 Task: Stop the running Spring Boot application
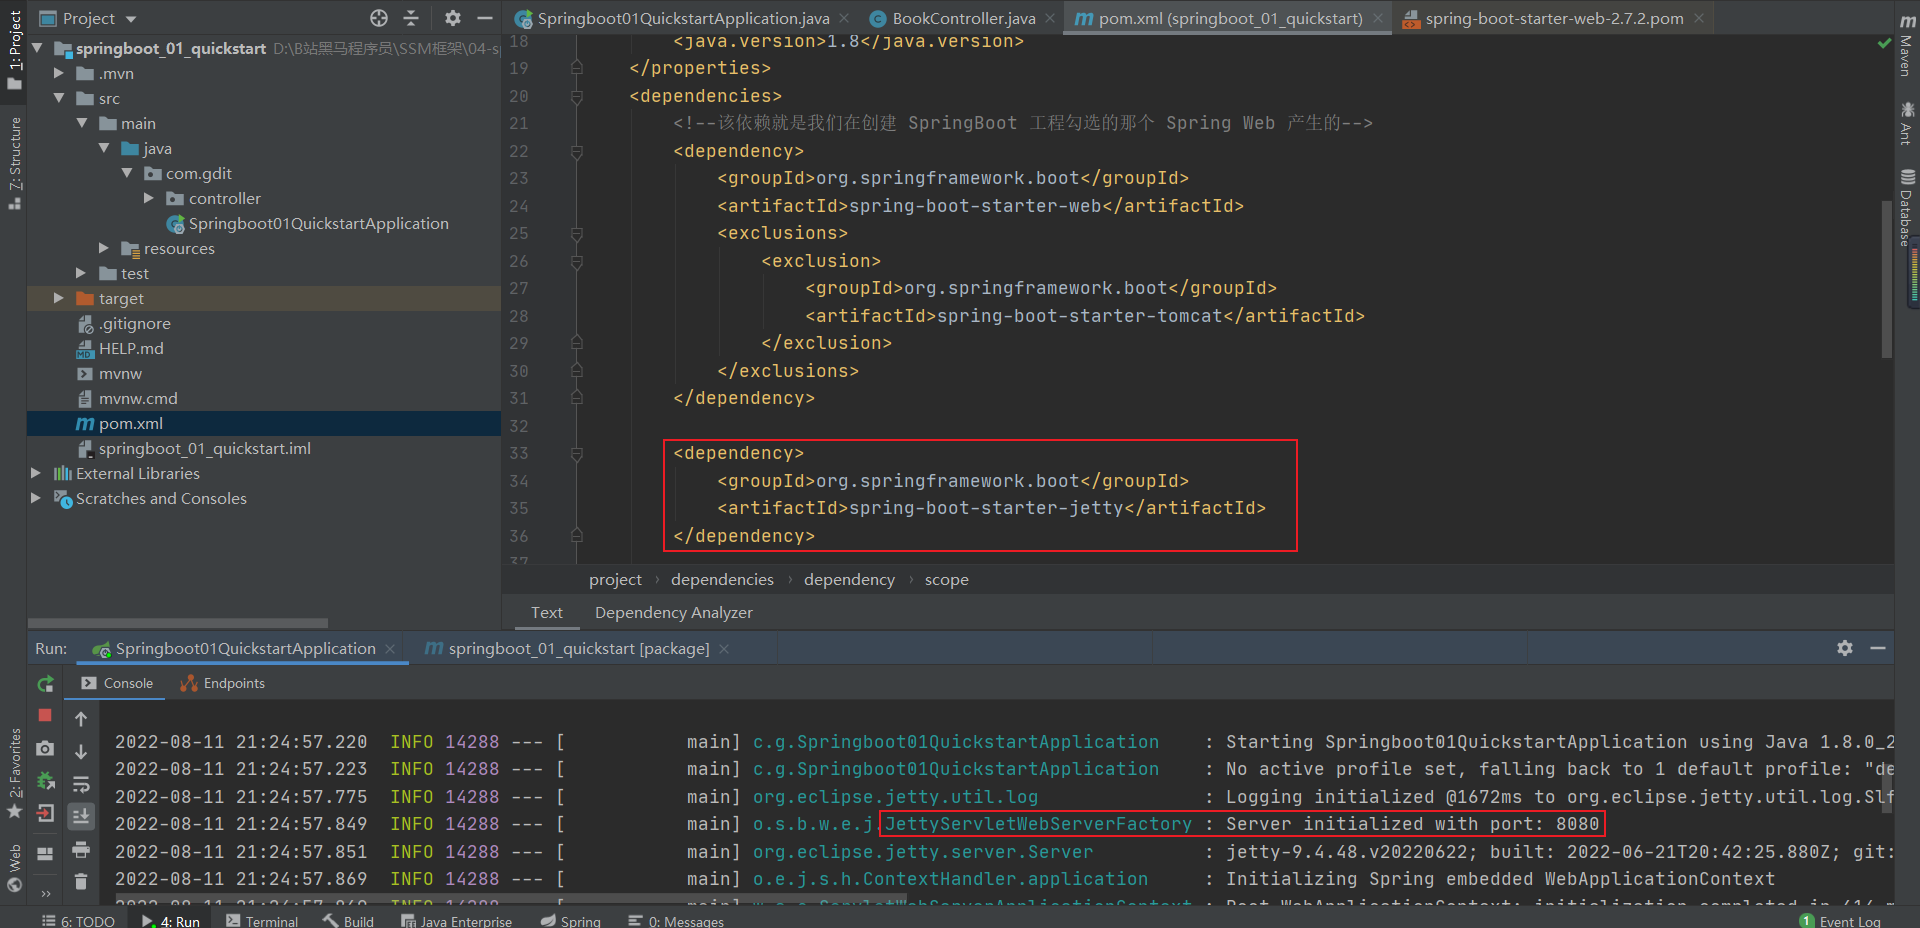[45, 716]
